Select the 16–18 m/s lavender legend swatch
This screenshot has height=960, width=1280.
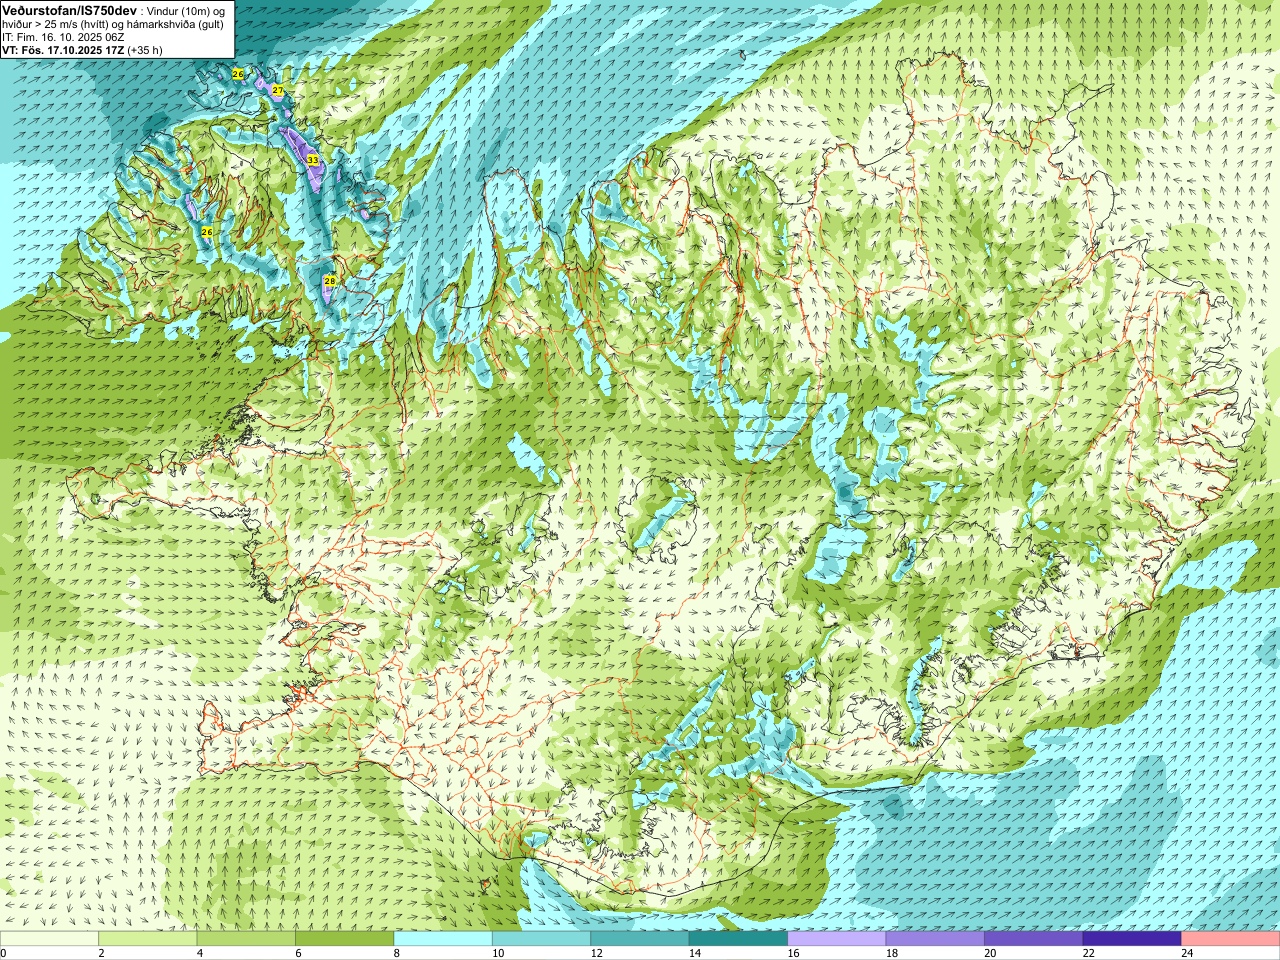tap(837, 939)
